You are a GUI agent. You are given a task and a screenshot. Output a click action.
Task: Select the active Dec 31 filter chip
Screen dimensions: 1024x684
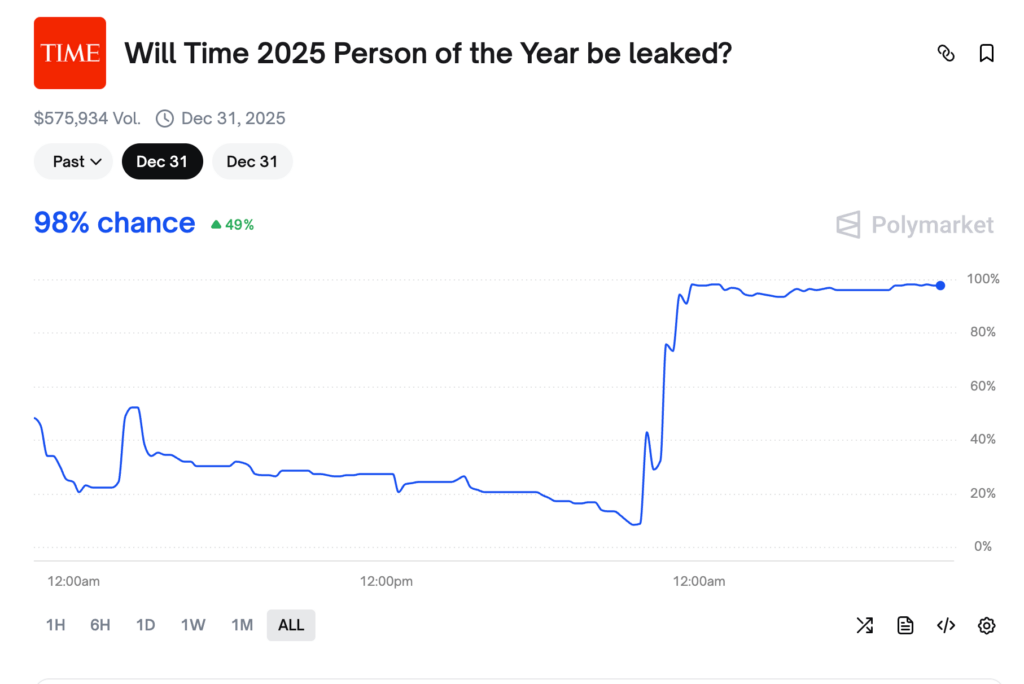(162, 161)
